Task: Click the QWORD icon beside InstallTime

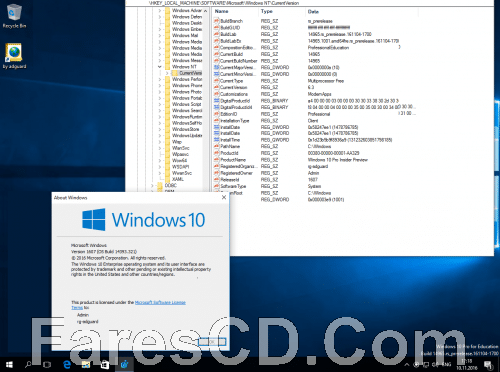Action: [216, 140]
